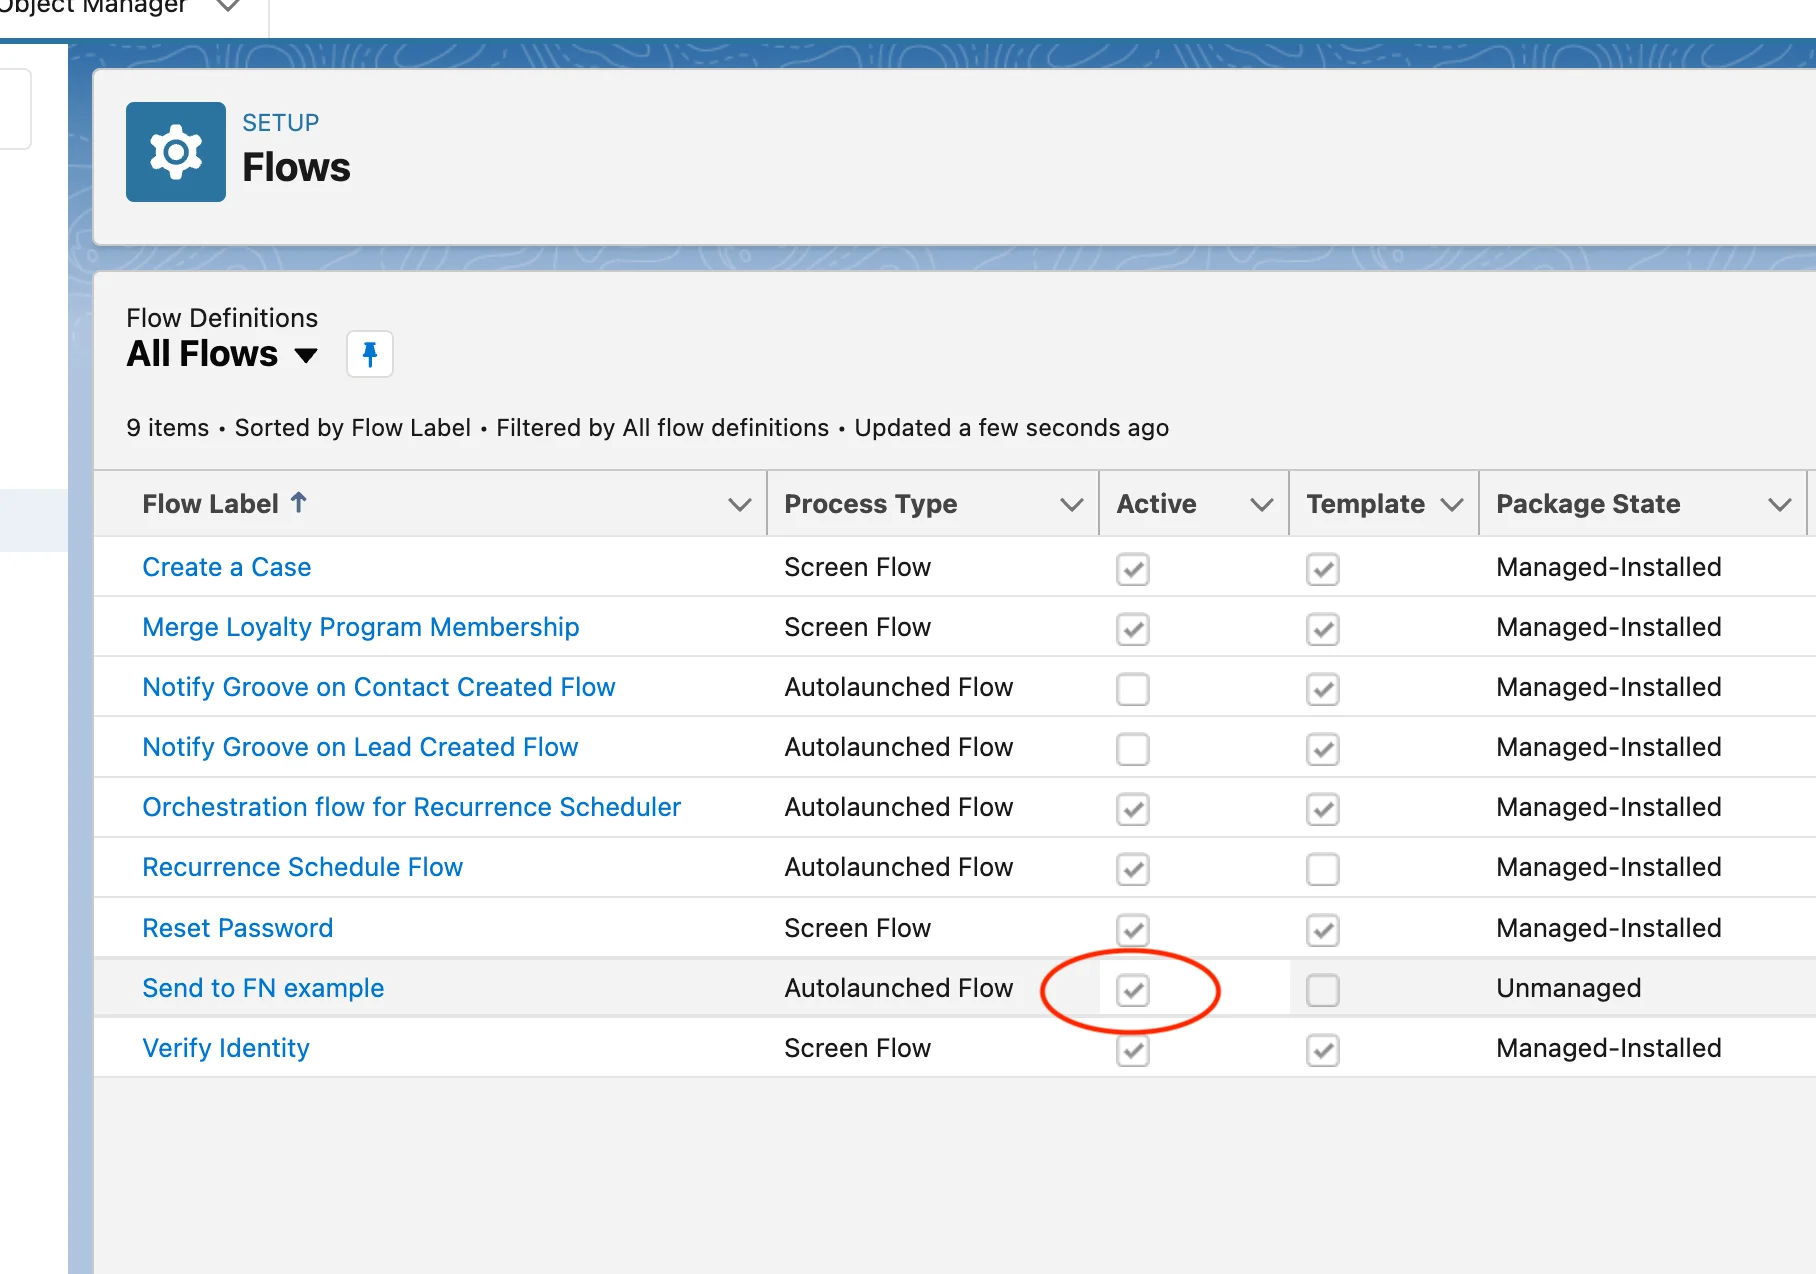Toggle Active checkbox for Send to FN example
Image resolution: width=1816 pixels, height=1274 pixels.
(1132, 990)
